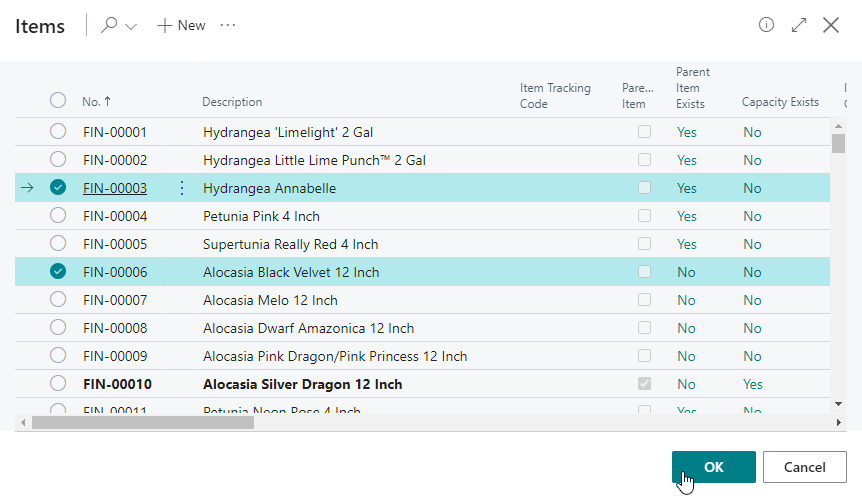Expand the dialog to full screen
This screenshot has width=862, height=502.
(x=799, y=26)
